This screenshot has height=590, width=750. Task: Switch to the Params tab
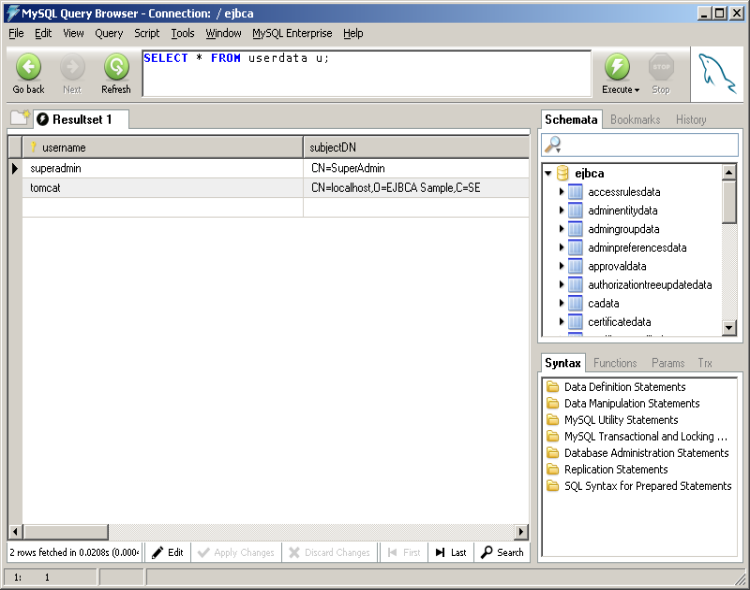click(668, 363)
